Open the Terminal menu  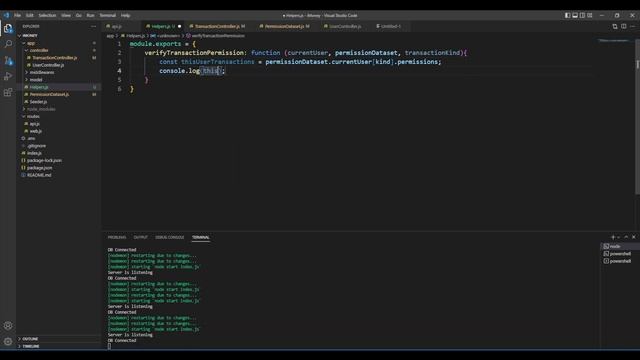(108, 15)
